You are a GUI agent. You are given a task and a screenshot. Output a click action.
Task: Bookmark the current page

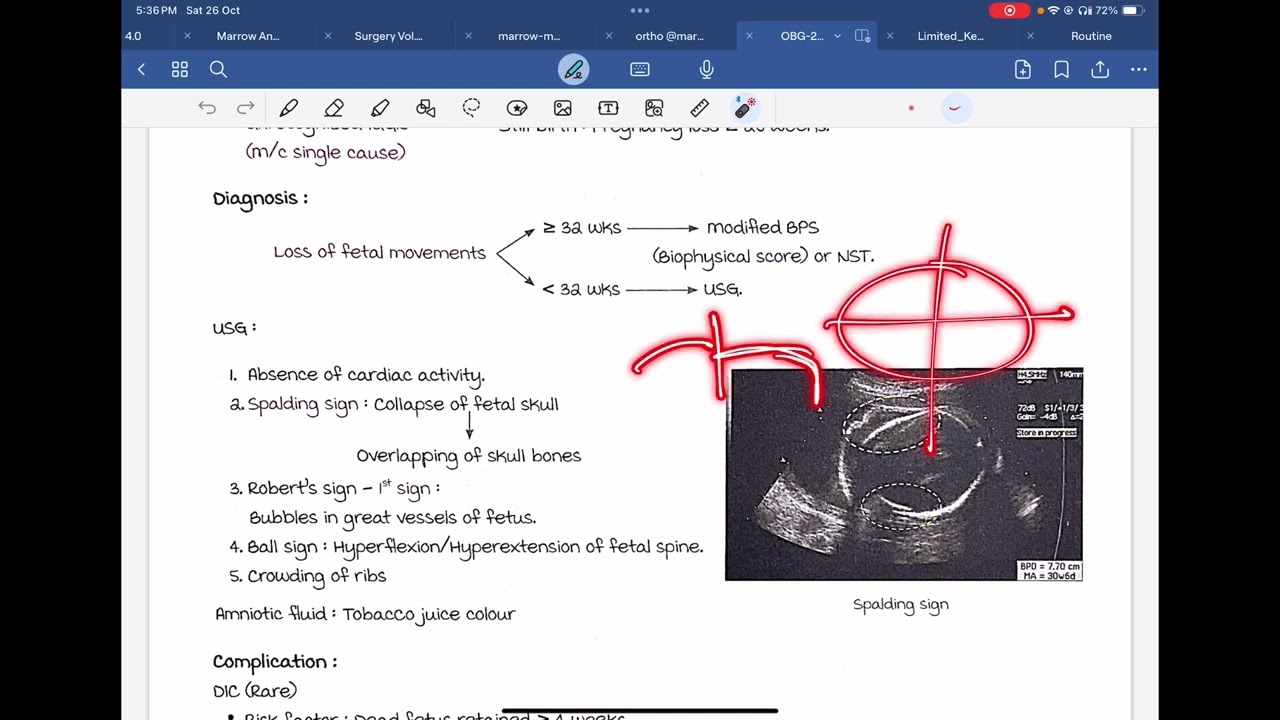click(1061, 69)
